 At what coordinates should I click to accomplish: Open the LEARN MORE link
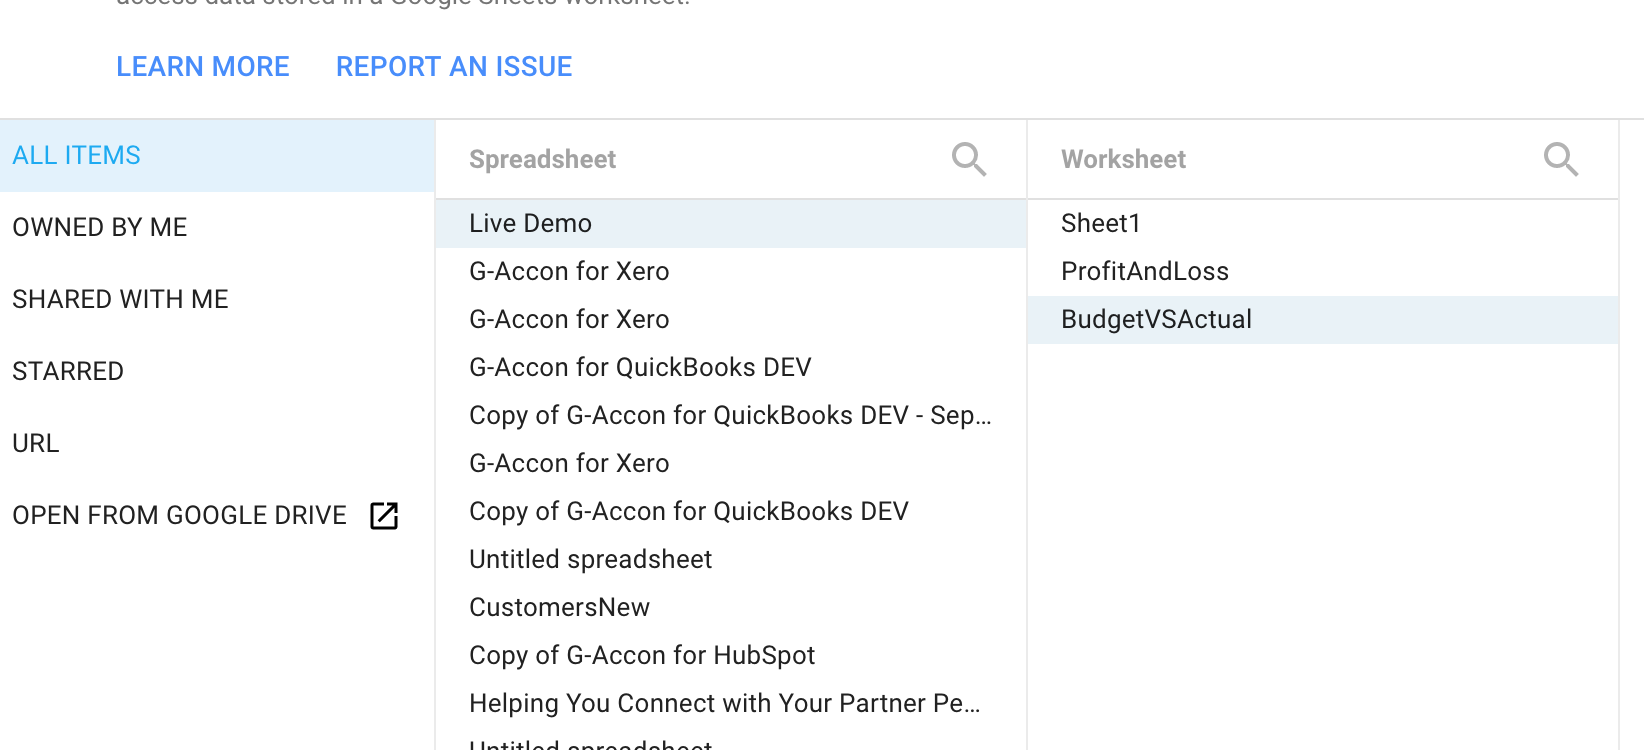click(x=203, y=67)
